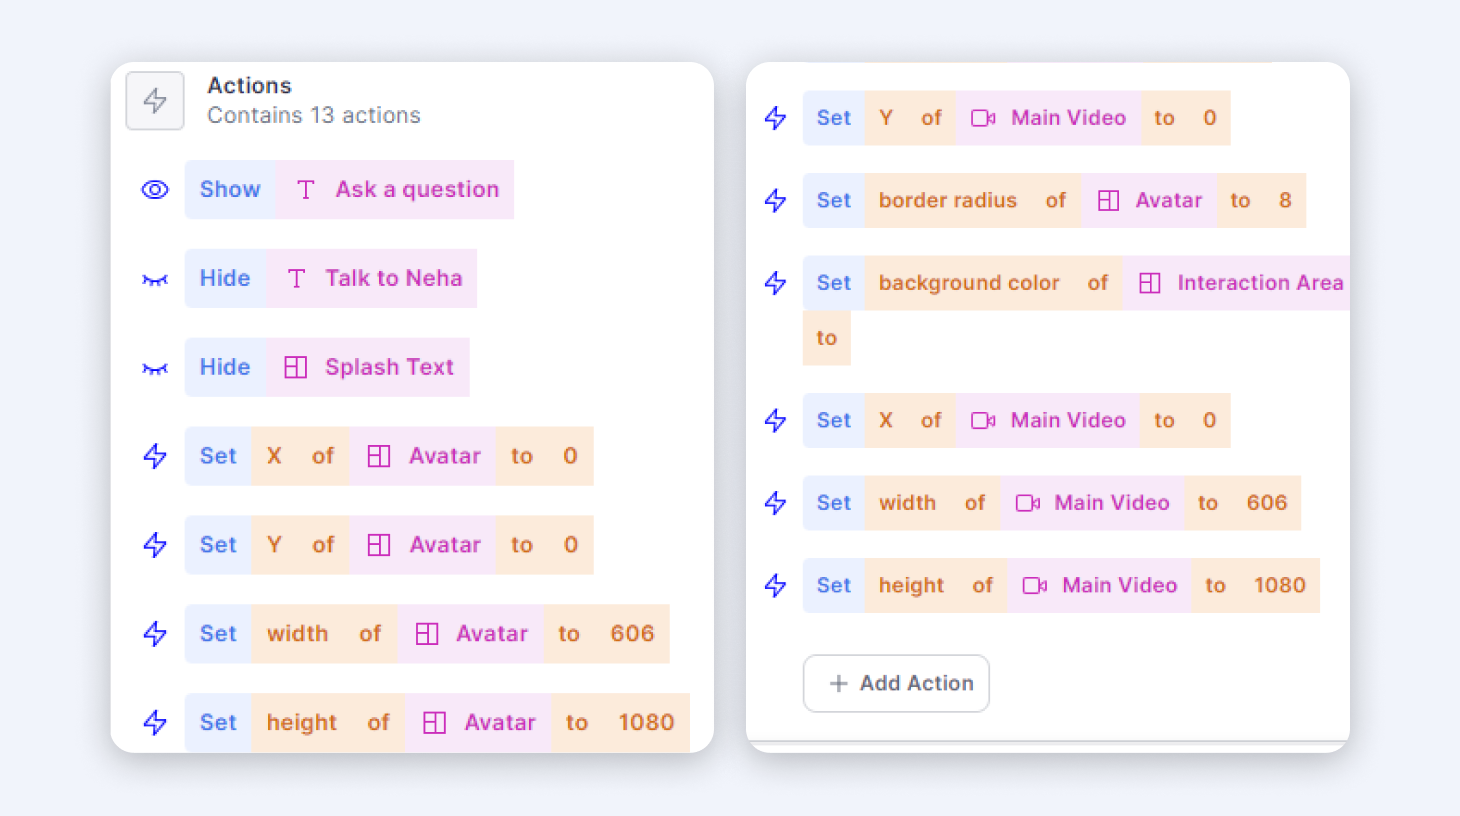This screenshot has width=1460, height=816.
Task: Click the eye icon beside Show Ask a question
Action: click(155, 190)
